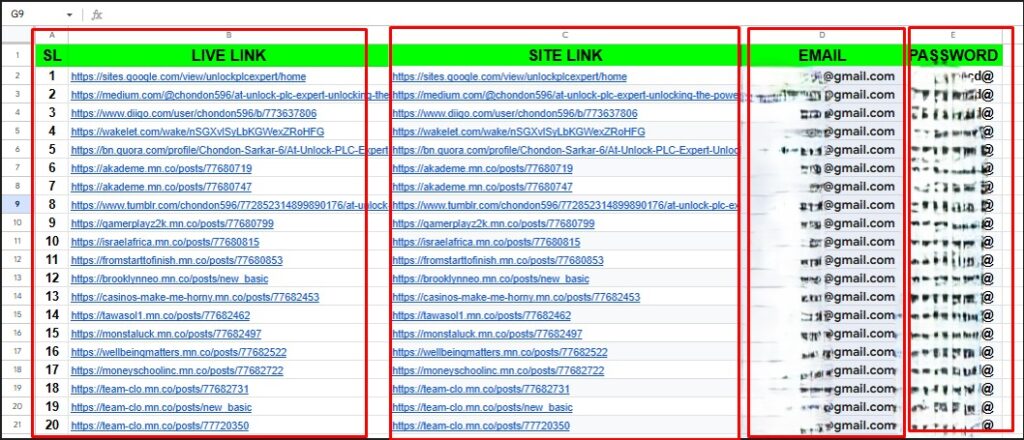
Task: Open akademe posts/77680719 in SITE LINK column
Action: [x=483, y=168]
